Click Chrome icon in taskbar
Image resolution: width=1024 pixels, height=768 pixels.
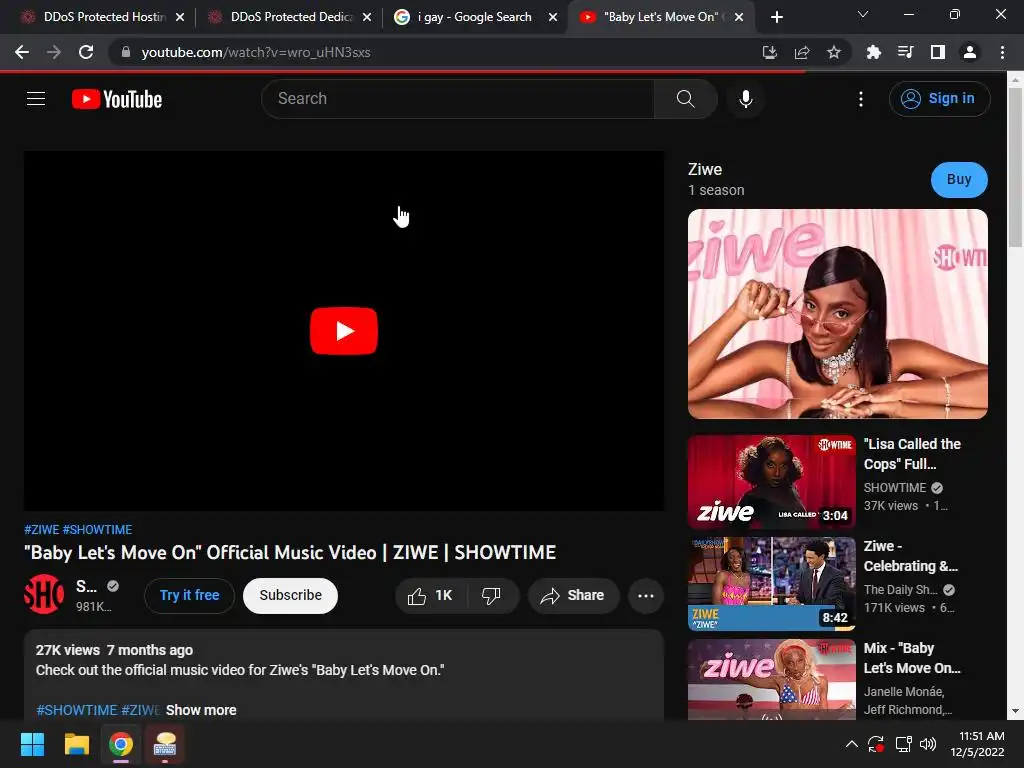(121, 744)
